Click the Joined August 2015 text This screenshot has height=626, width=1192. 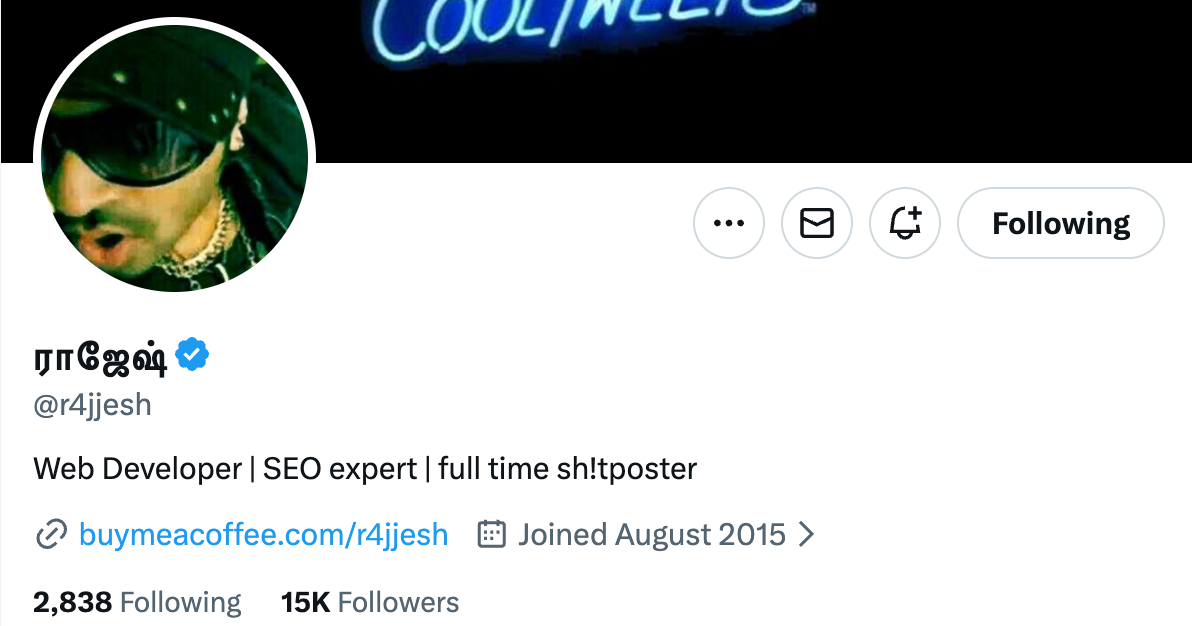coord(651,535)
